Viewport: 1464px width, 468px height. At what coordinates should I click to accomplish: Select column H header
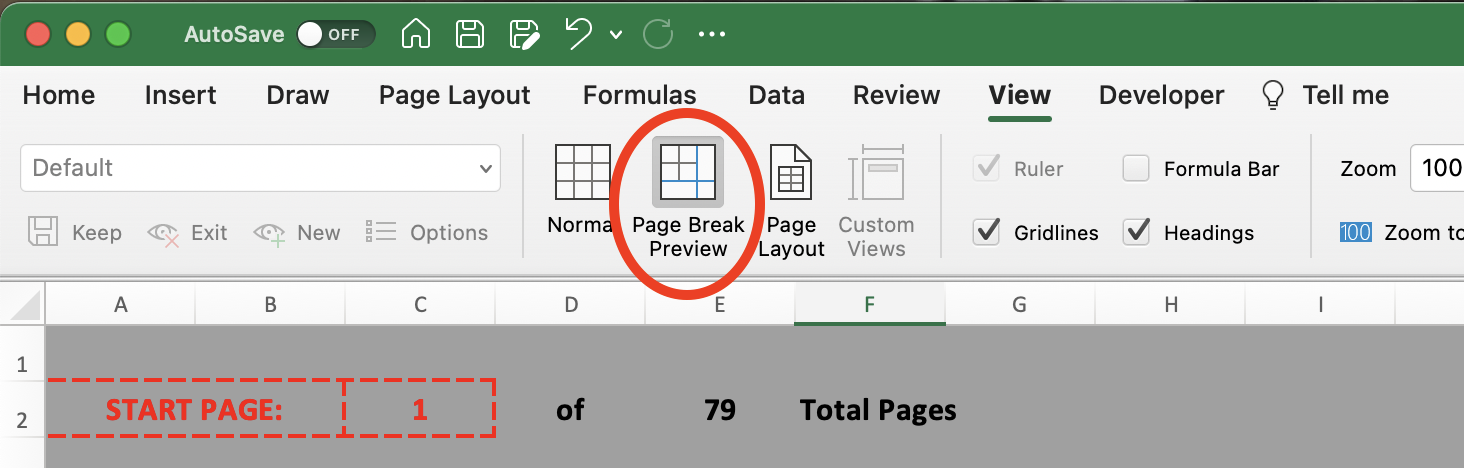(1170, 305)
